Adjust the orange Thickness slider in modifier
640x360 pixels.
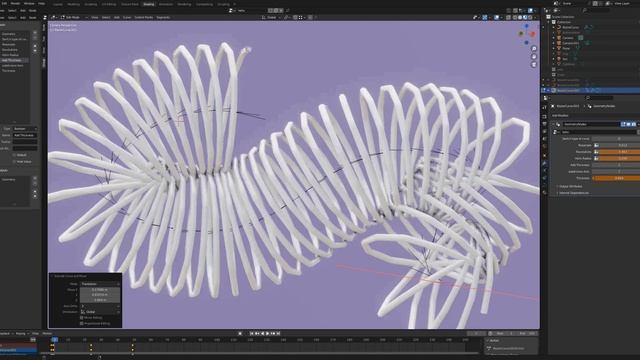[x=616, y=178]
